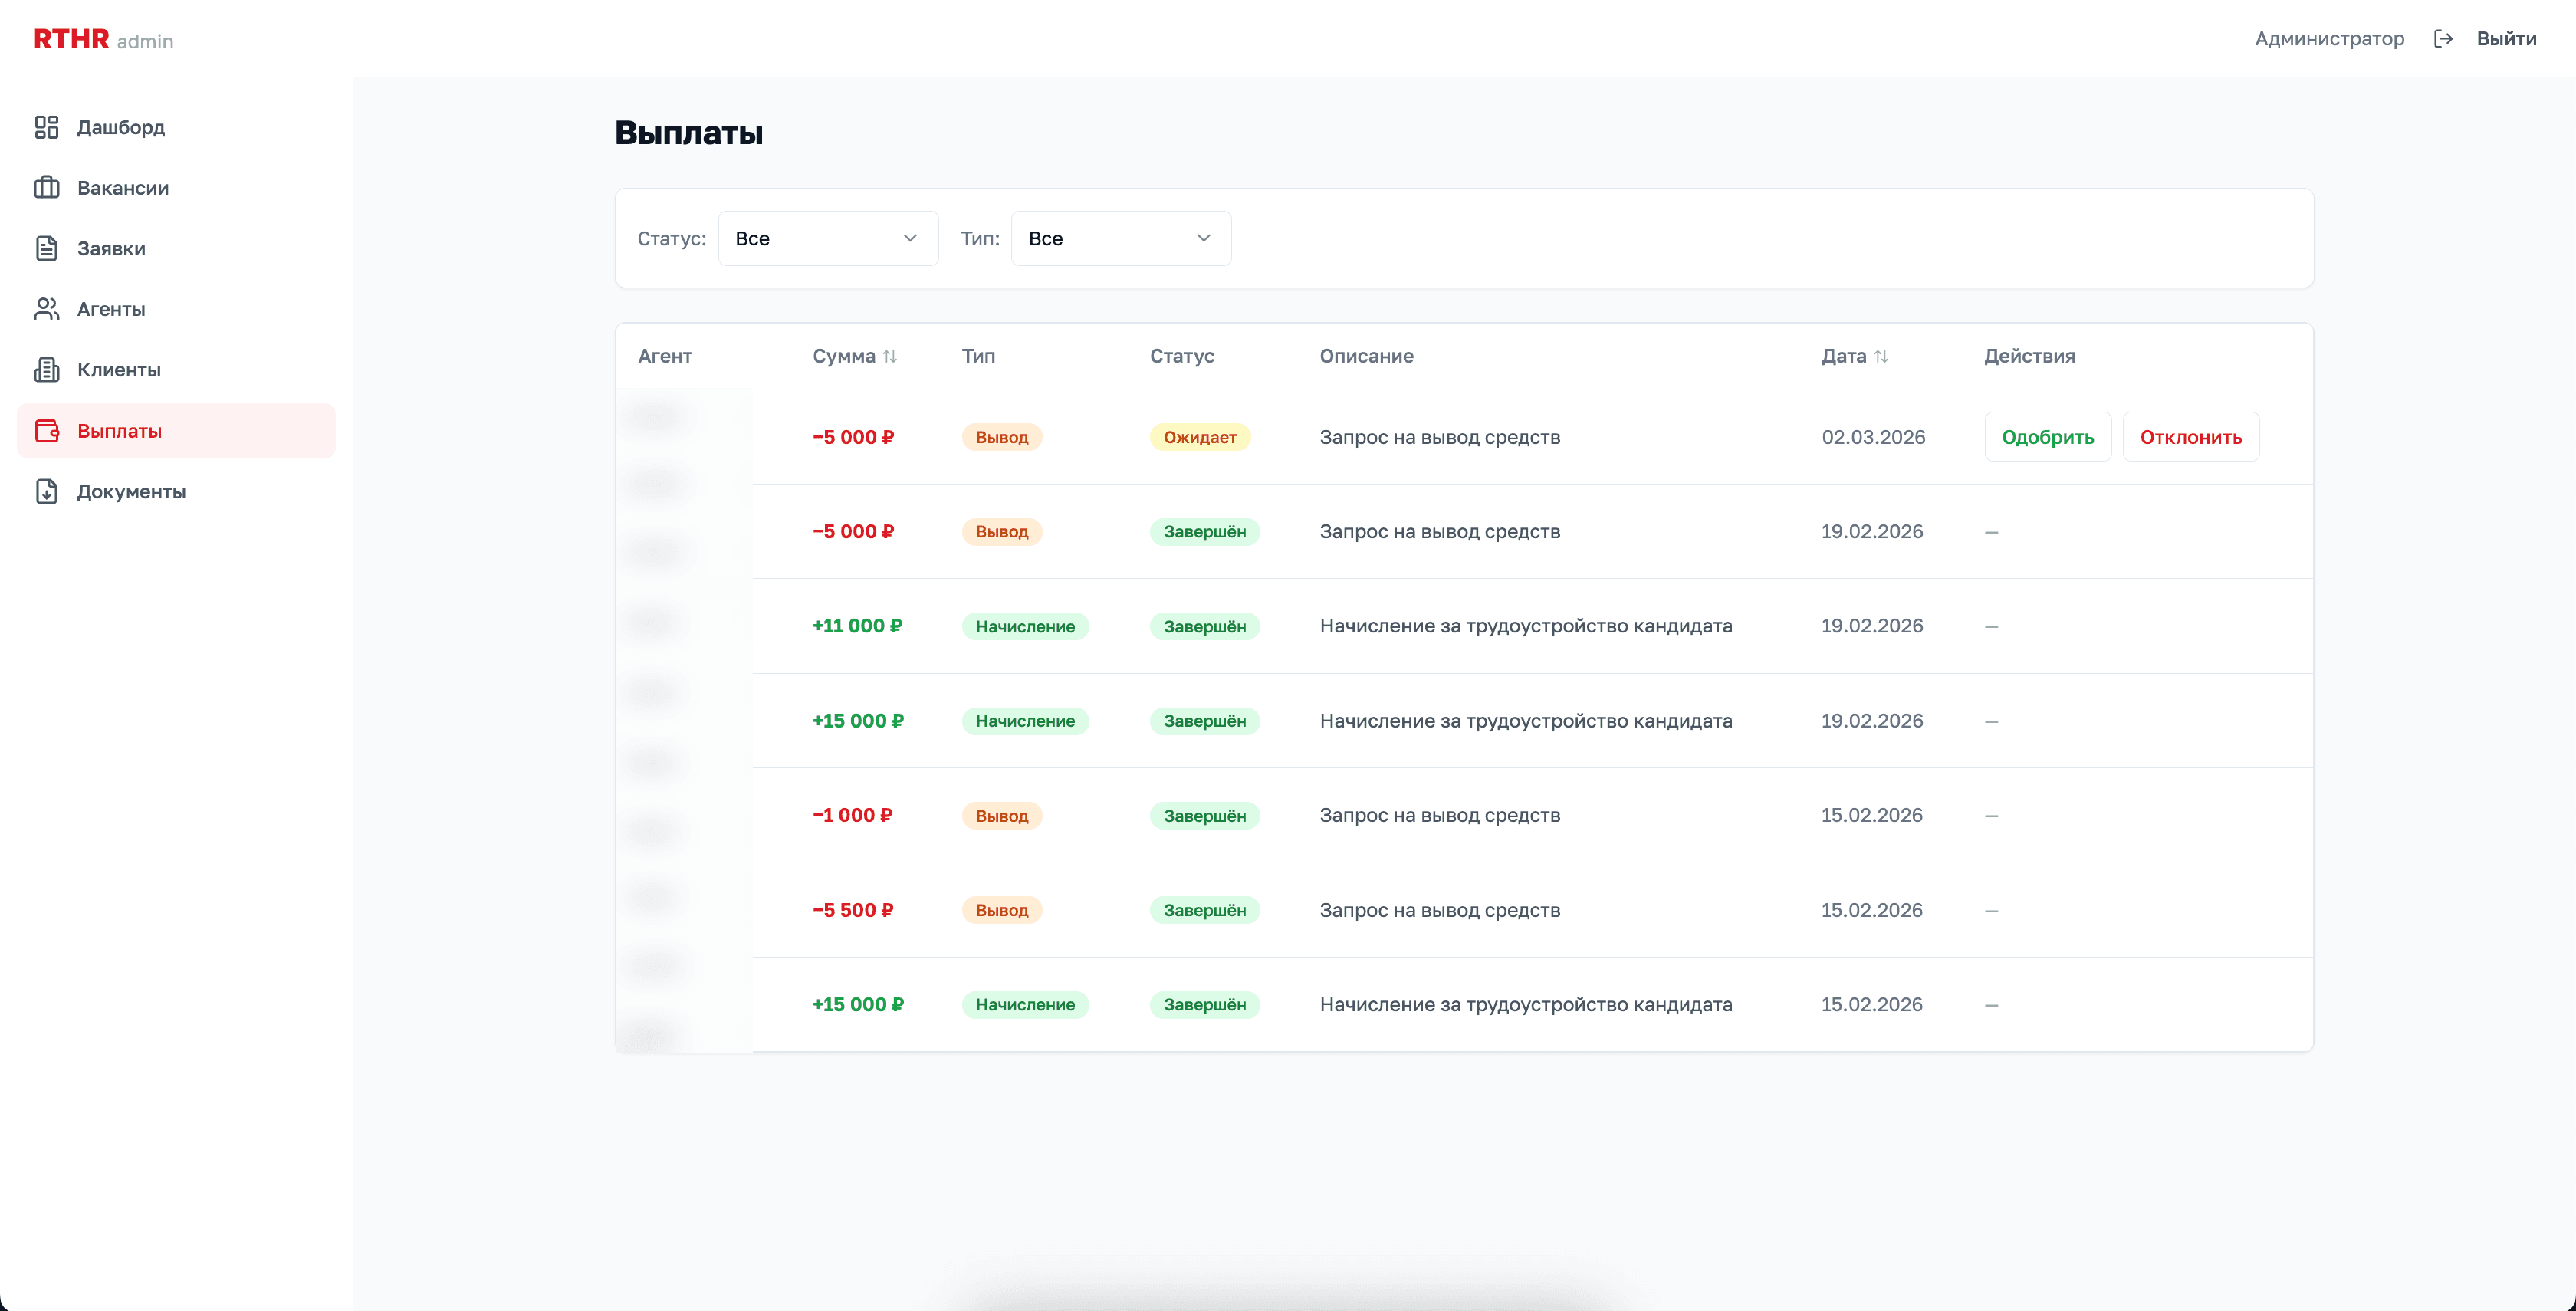2576x1311 pixels.
Task: Approve the pending withdrawal with Одобрить
Action: point(2047,437)
